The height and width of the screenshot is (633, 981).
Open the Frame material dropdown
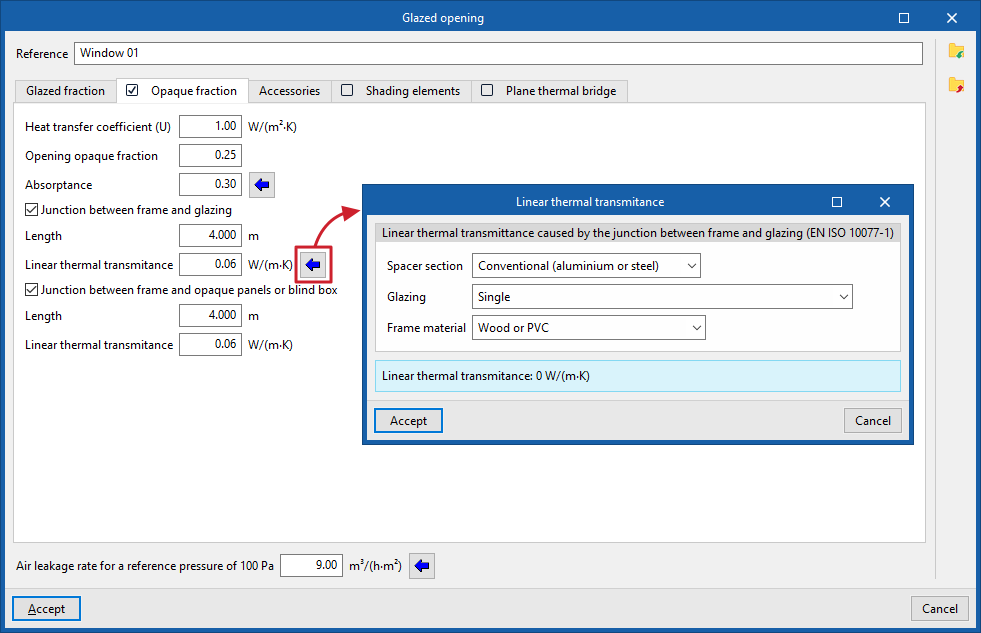[x=589, y=328]
